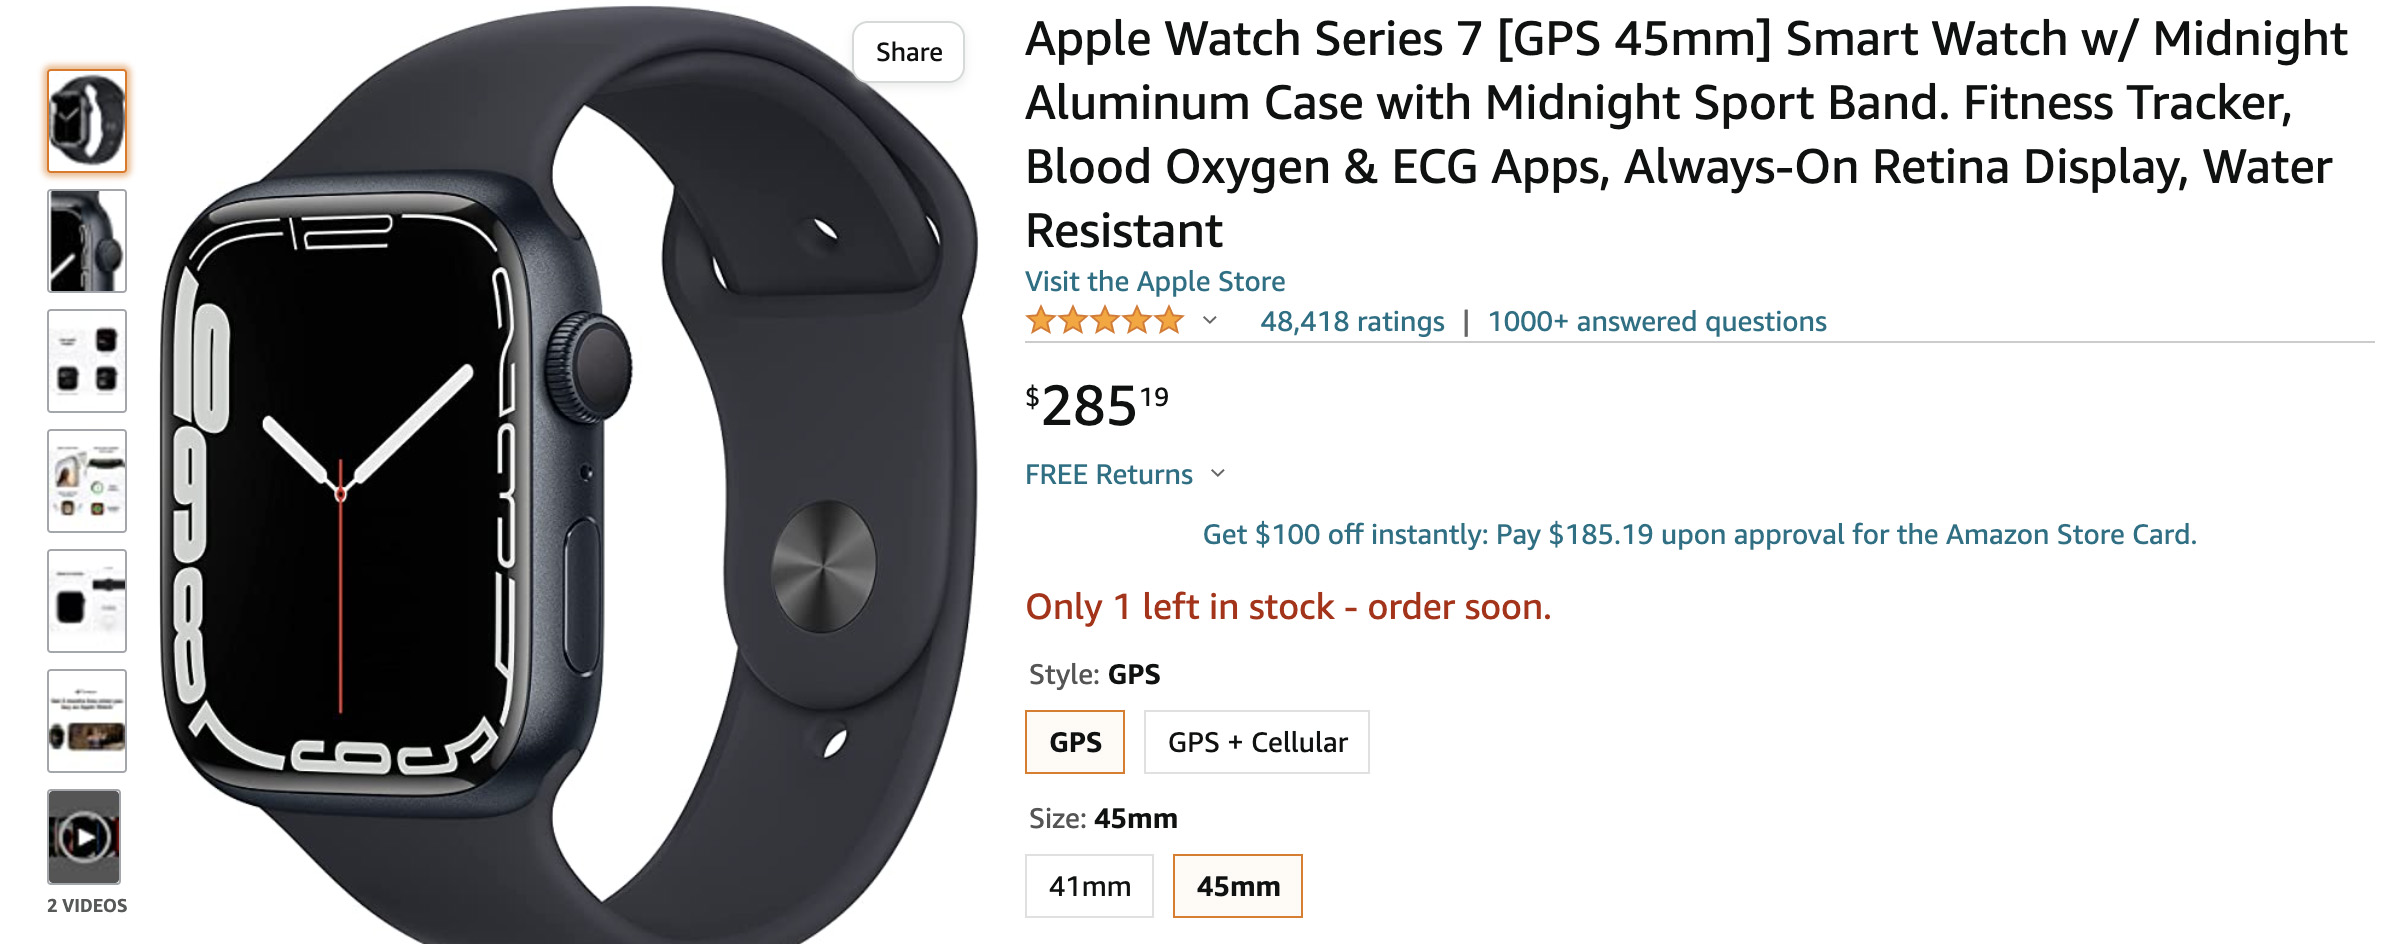Viewport: 2388px width, 944px height.
Task: View the thumbnail showing three watches
Action: [87, 361]
